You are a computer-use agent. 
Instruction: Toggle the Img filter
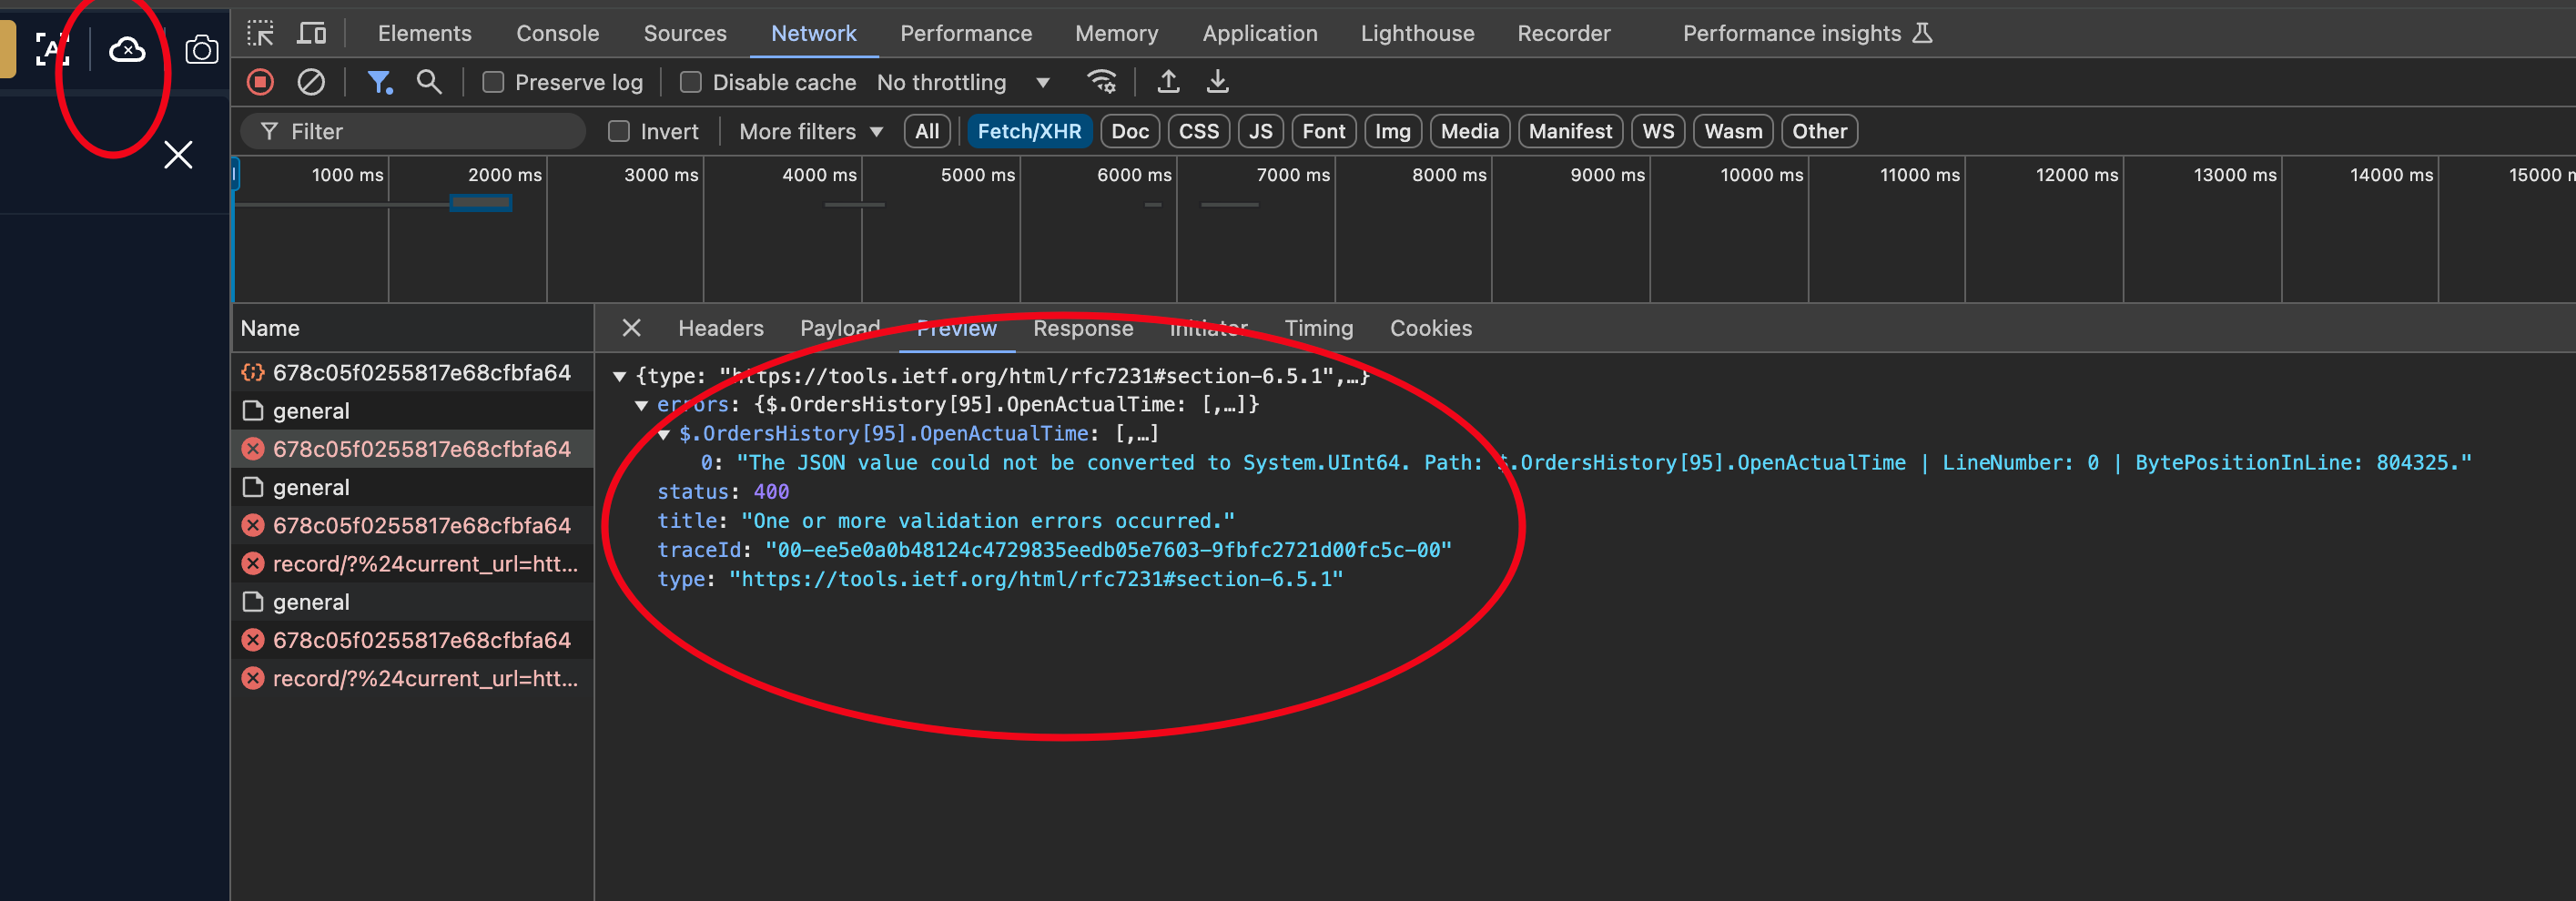pyautogui.click(x=1392, y=131)
